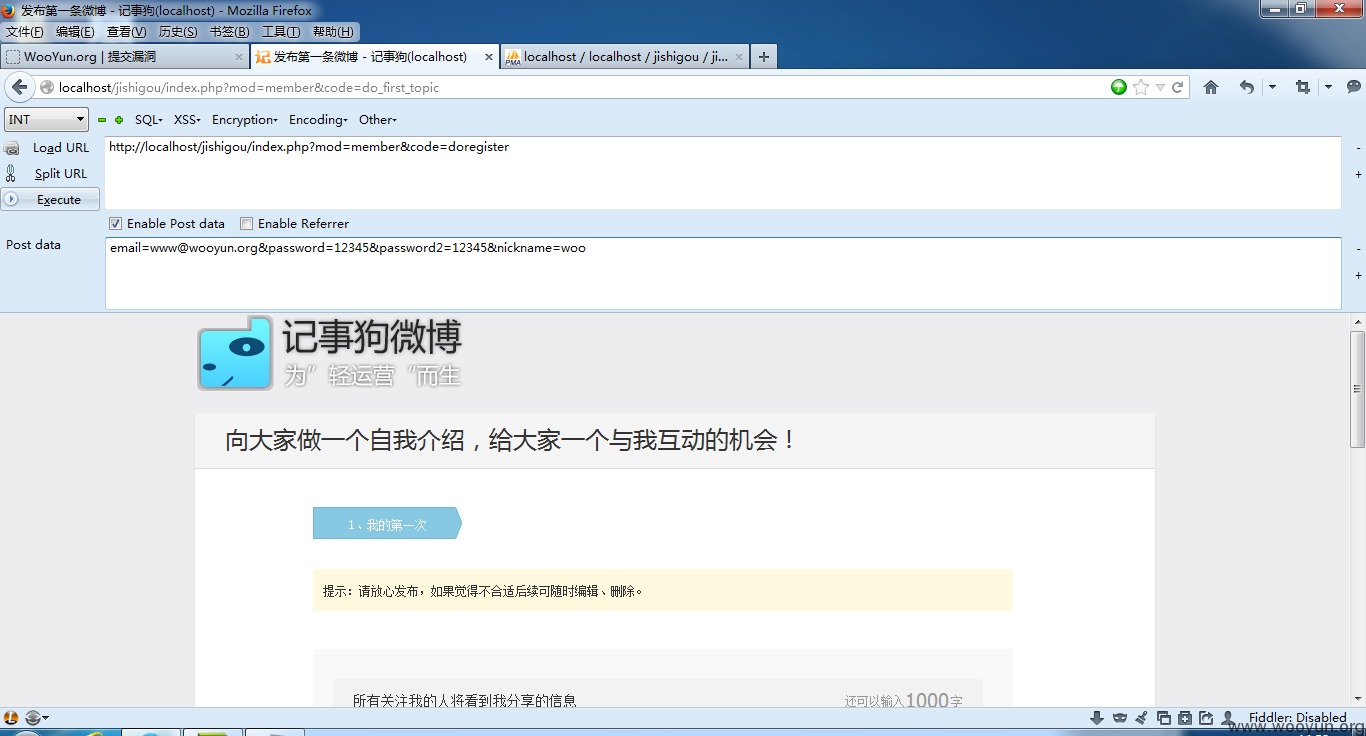
Task: Click the browser address bar URL
Action: tap(580, 87)
